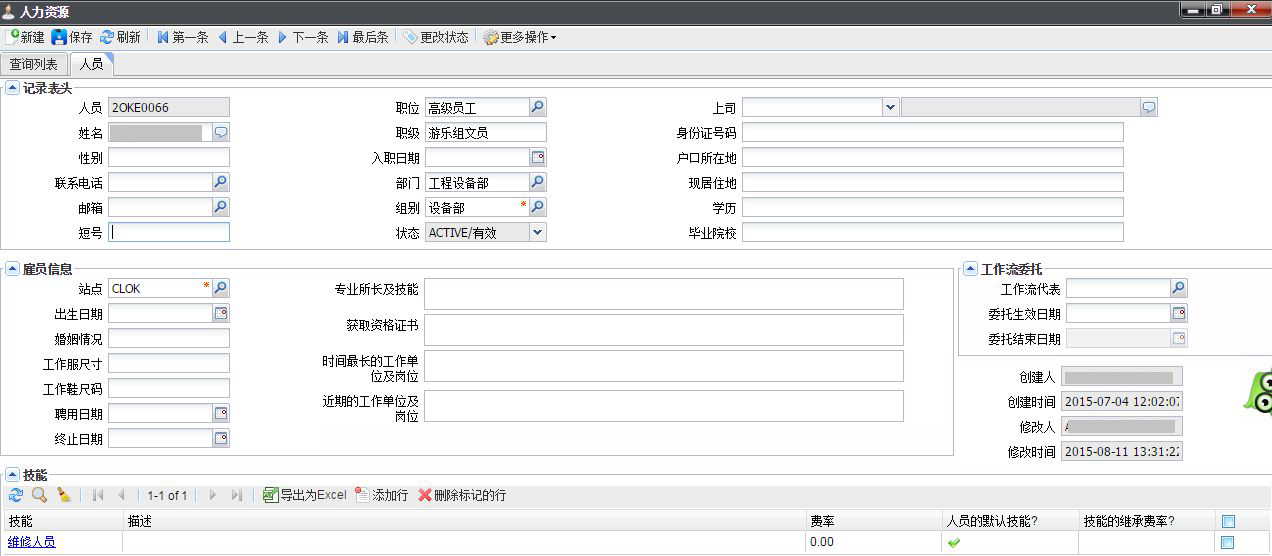
Task: Go to previous page in 技能 table
Action: 121,495
